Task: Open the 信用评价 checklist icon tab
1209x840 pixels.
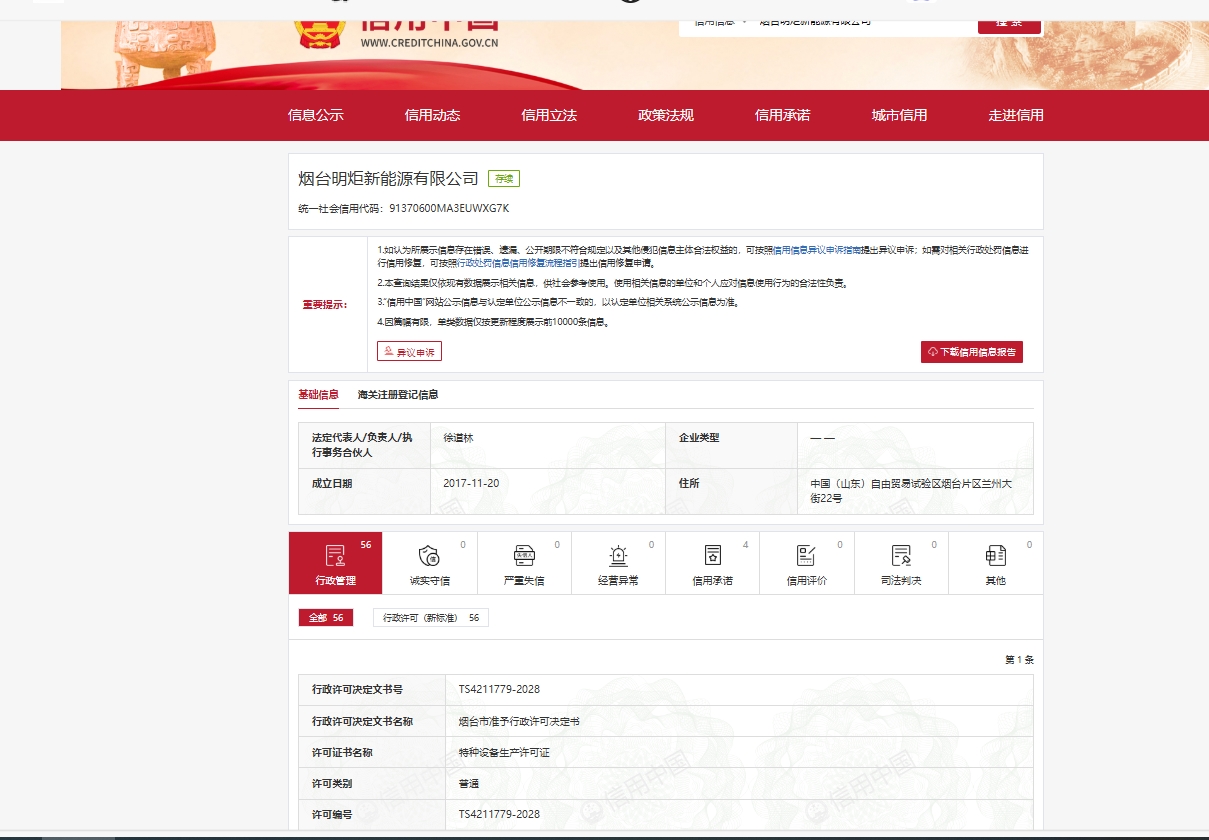Action: pyautogui.click(x=806, y=563)
